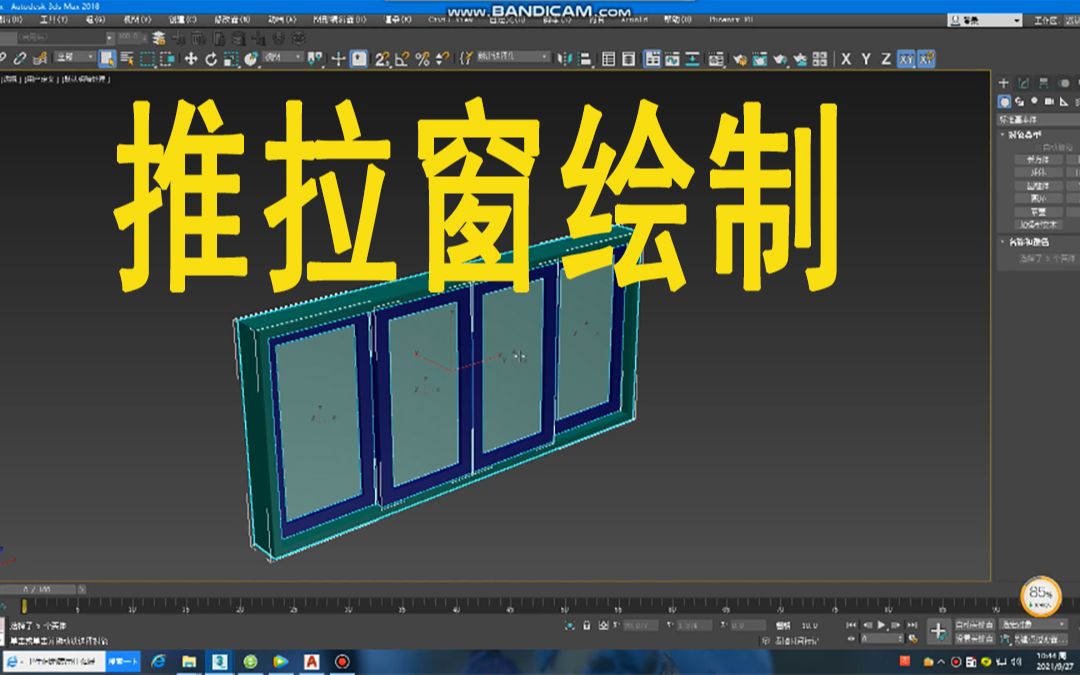Open the selection filter dropdown showing 全部
This screenshot has height=675, width=1080.
coord(70,58)
